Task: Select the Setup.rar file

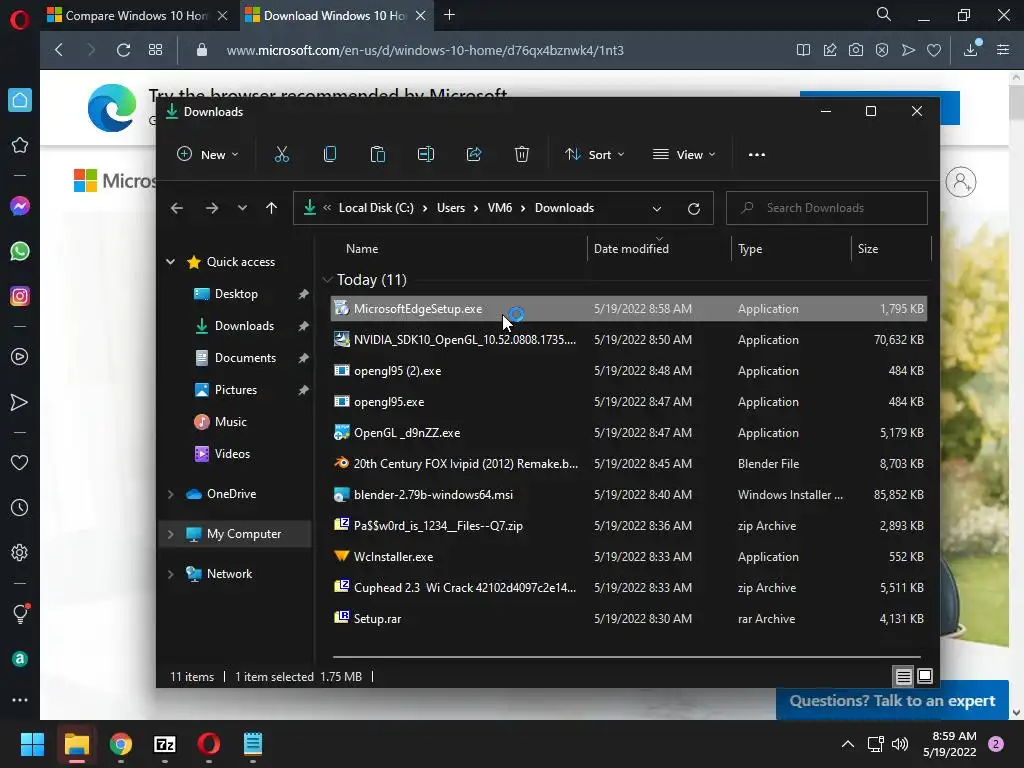Action: pyautogui.click(x=628, y=618)
